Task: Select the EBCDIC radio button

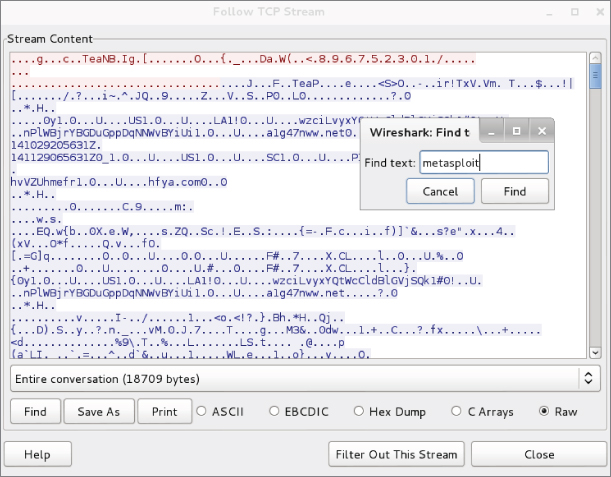Action: point(274,411)
